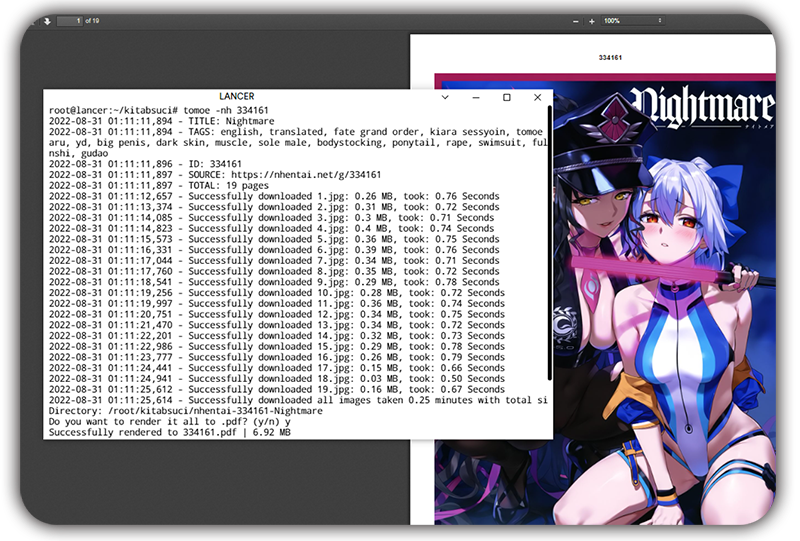Click the 'Successfully rendered to 334161.pdf' line
The height and width of the screenshot is (541, 800).
[x=170, y=433]
